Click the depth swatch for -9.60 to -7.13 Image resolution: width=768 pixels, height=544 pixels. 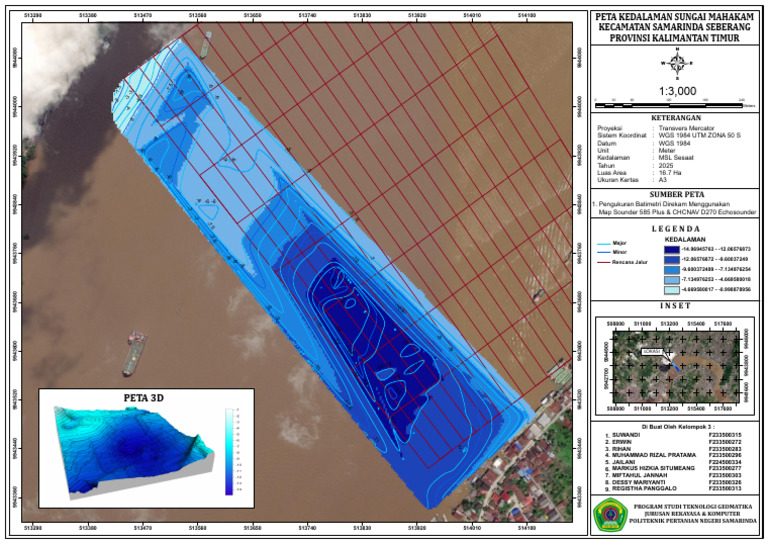672,270
